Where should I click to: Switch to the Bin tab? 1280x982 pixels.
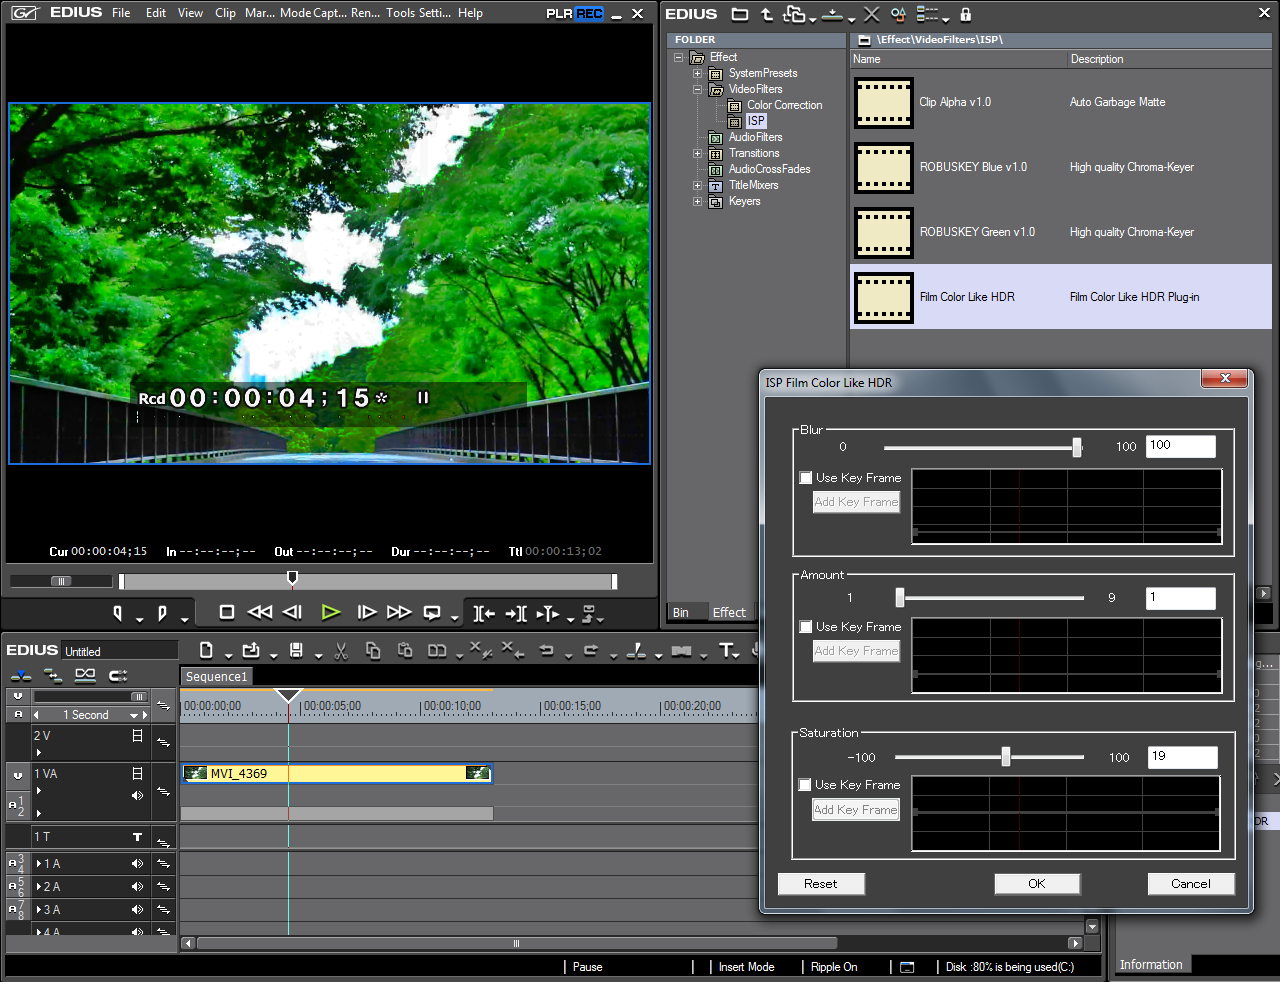pyautogui.click(x=681, y=613)
